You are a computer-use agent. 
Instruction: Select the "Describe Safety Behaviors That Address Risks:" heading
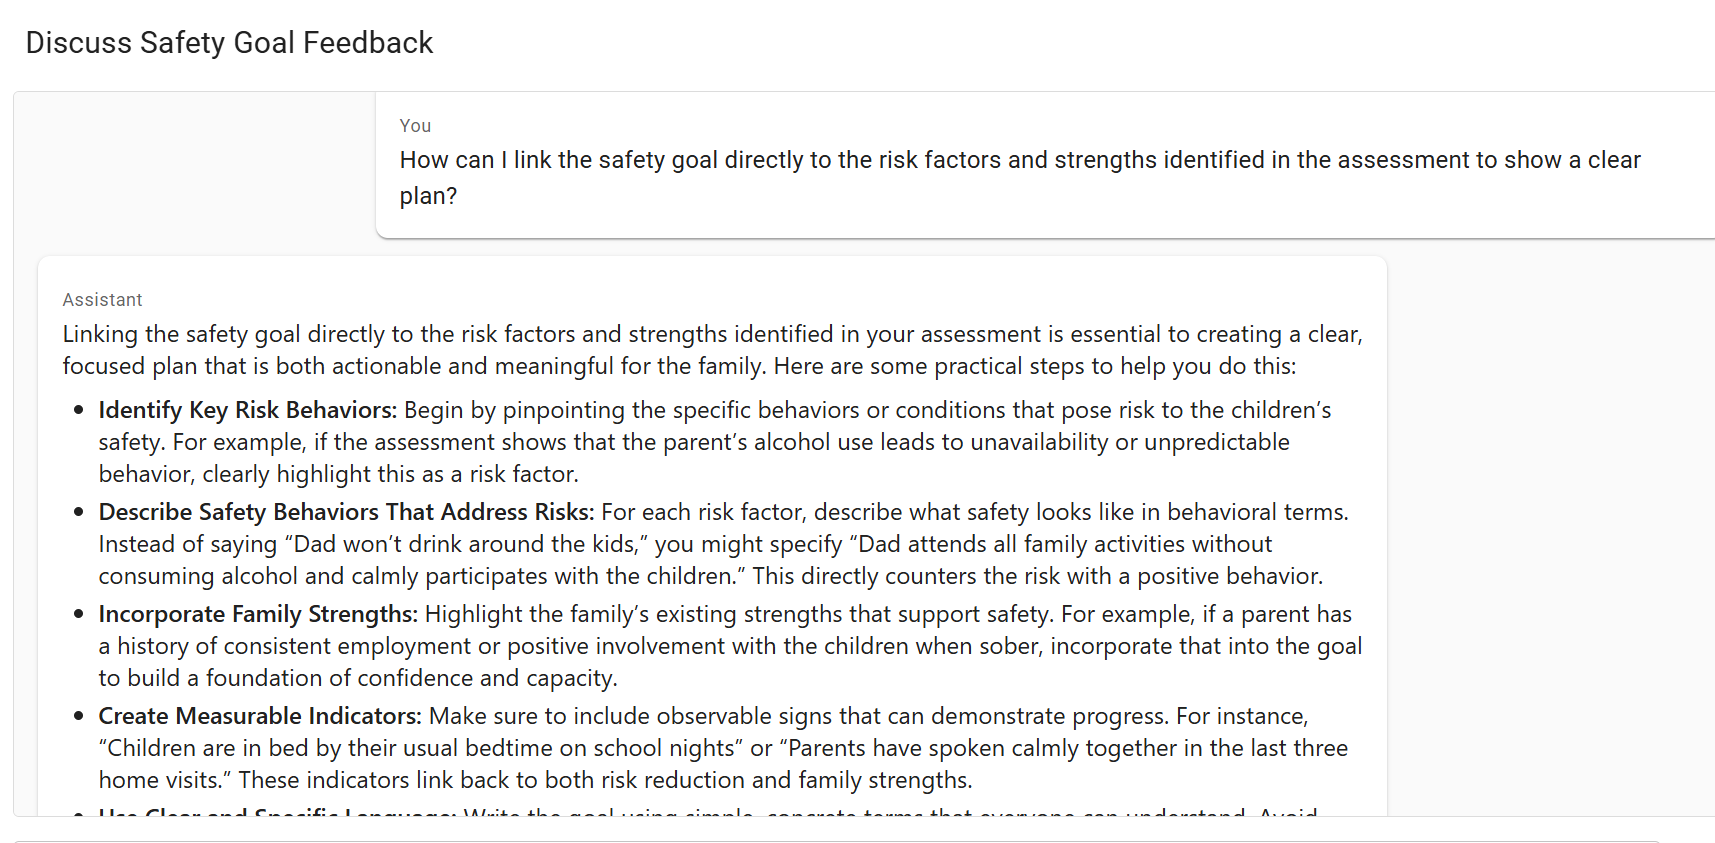[x=346, y=512]
